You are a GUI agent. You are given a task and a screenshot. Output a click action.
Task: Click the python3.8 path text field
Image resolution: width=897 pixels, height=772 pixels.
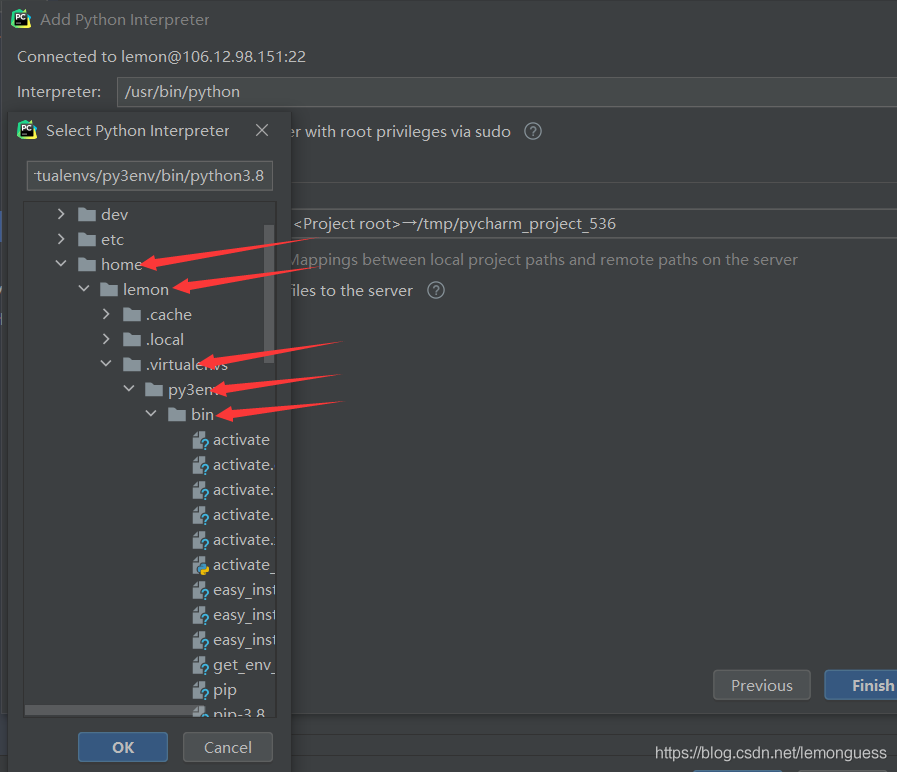(x=149, y=176)
